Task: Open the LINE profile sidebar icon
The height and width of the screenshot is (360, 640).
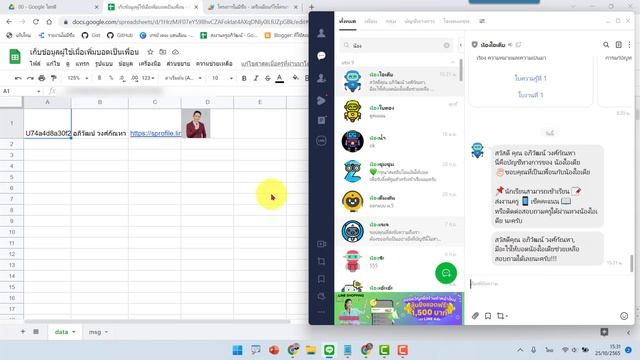Action: (321, 33)
